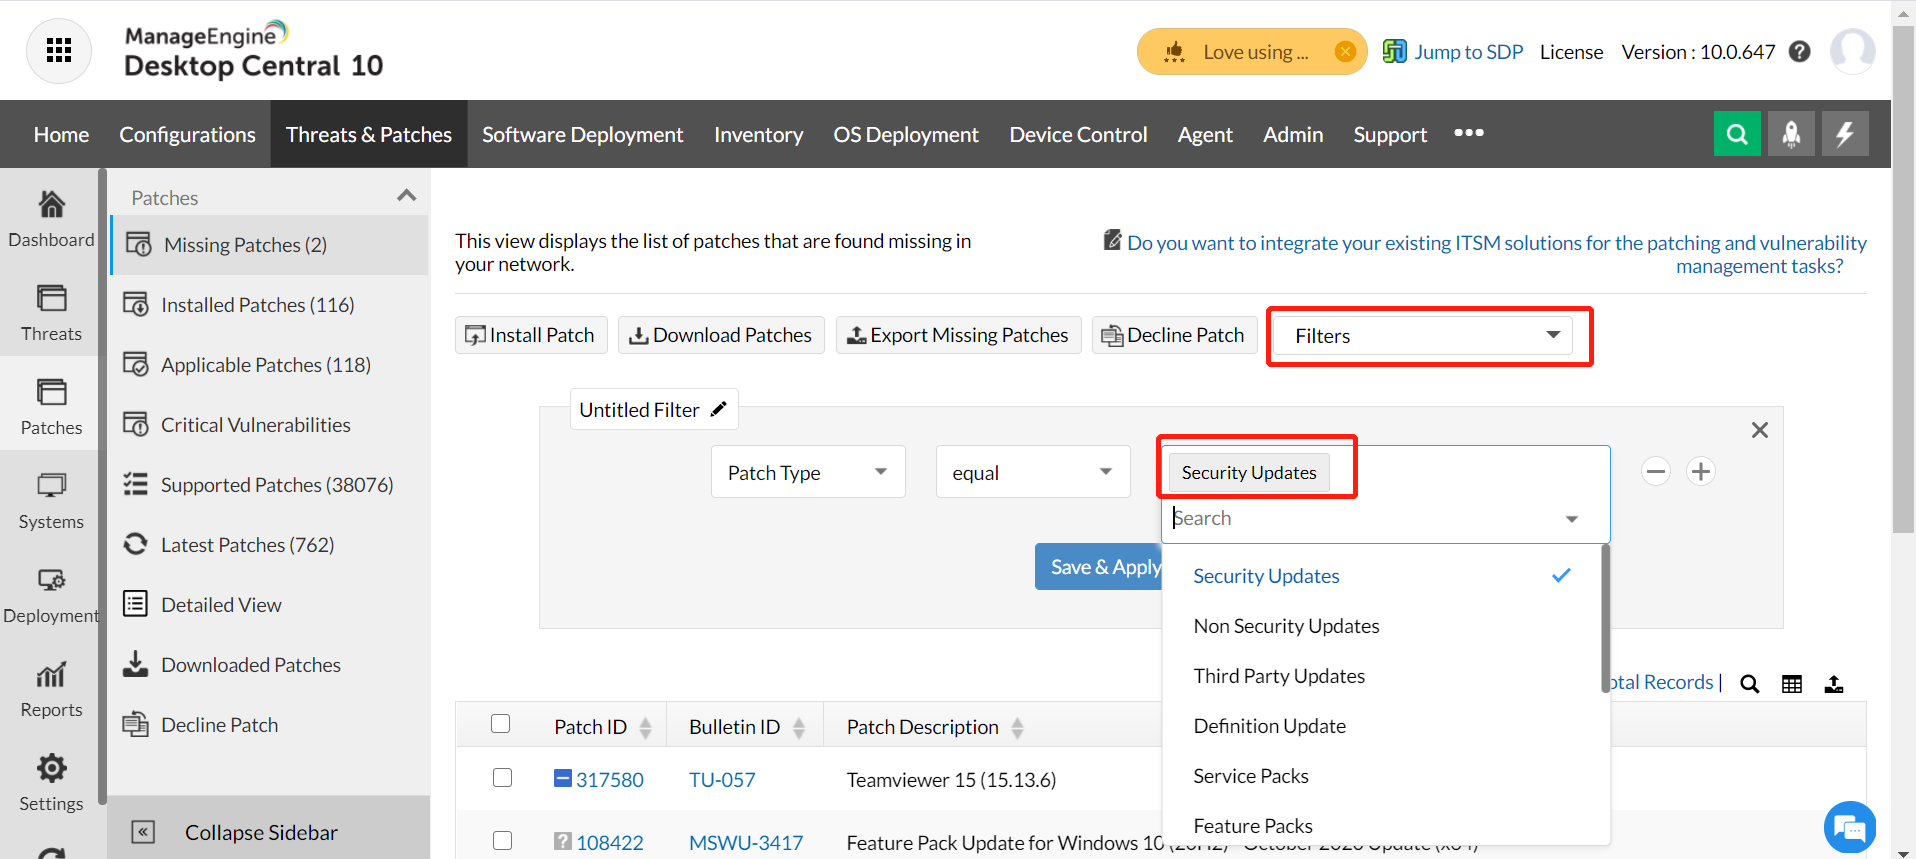Open the apps grid launcher icon
This screenshot has height=859, width=1916.
[59, 50]
